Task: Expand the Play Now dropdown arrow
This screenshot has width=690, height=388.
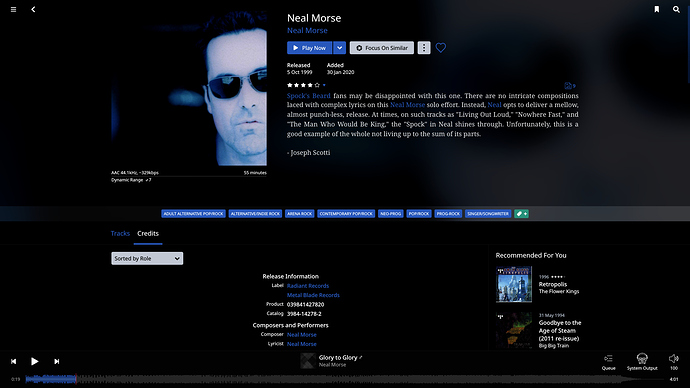Action: pos(339,48)
